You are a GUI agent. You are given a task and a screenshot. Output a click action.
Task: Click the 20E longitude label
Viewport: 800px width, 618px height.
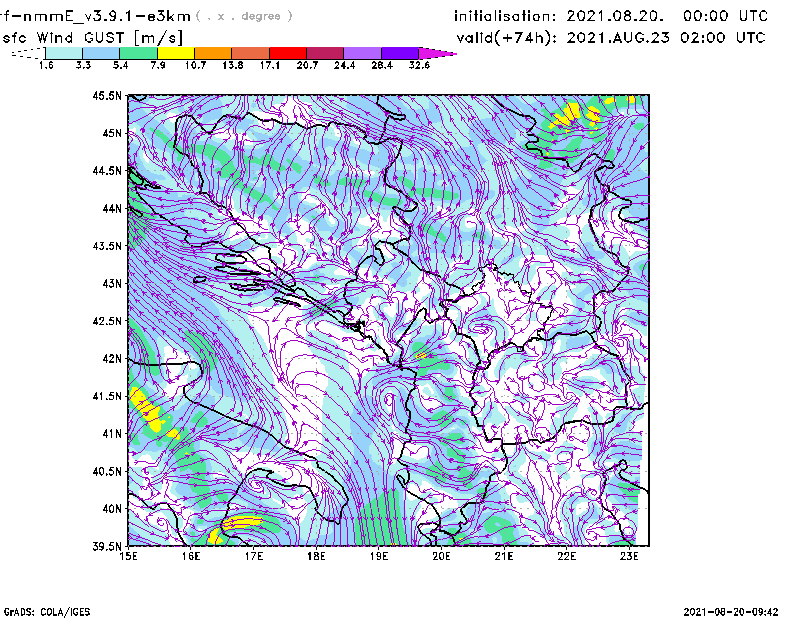point(441,556)
